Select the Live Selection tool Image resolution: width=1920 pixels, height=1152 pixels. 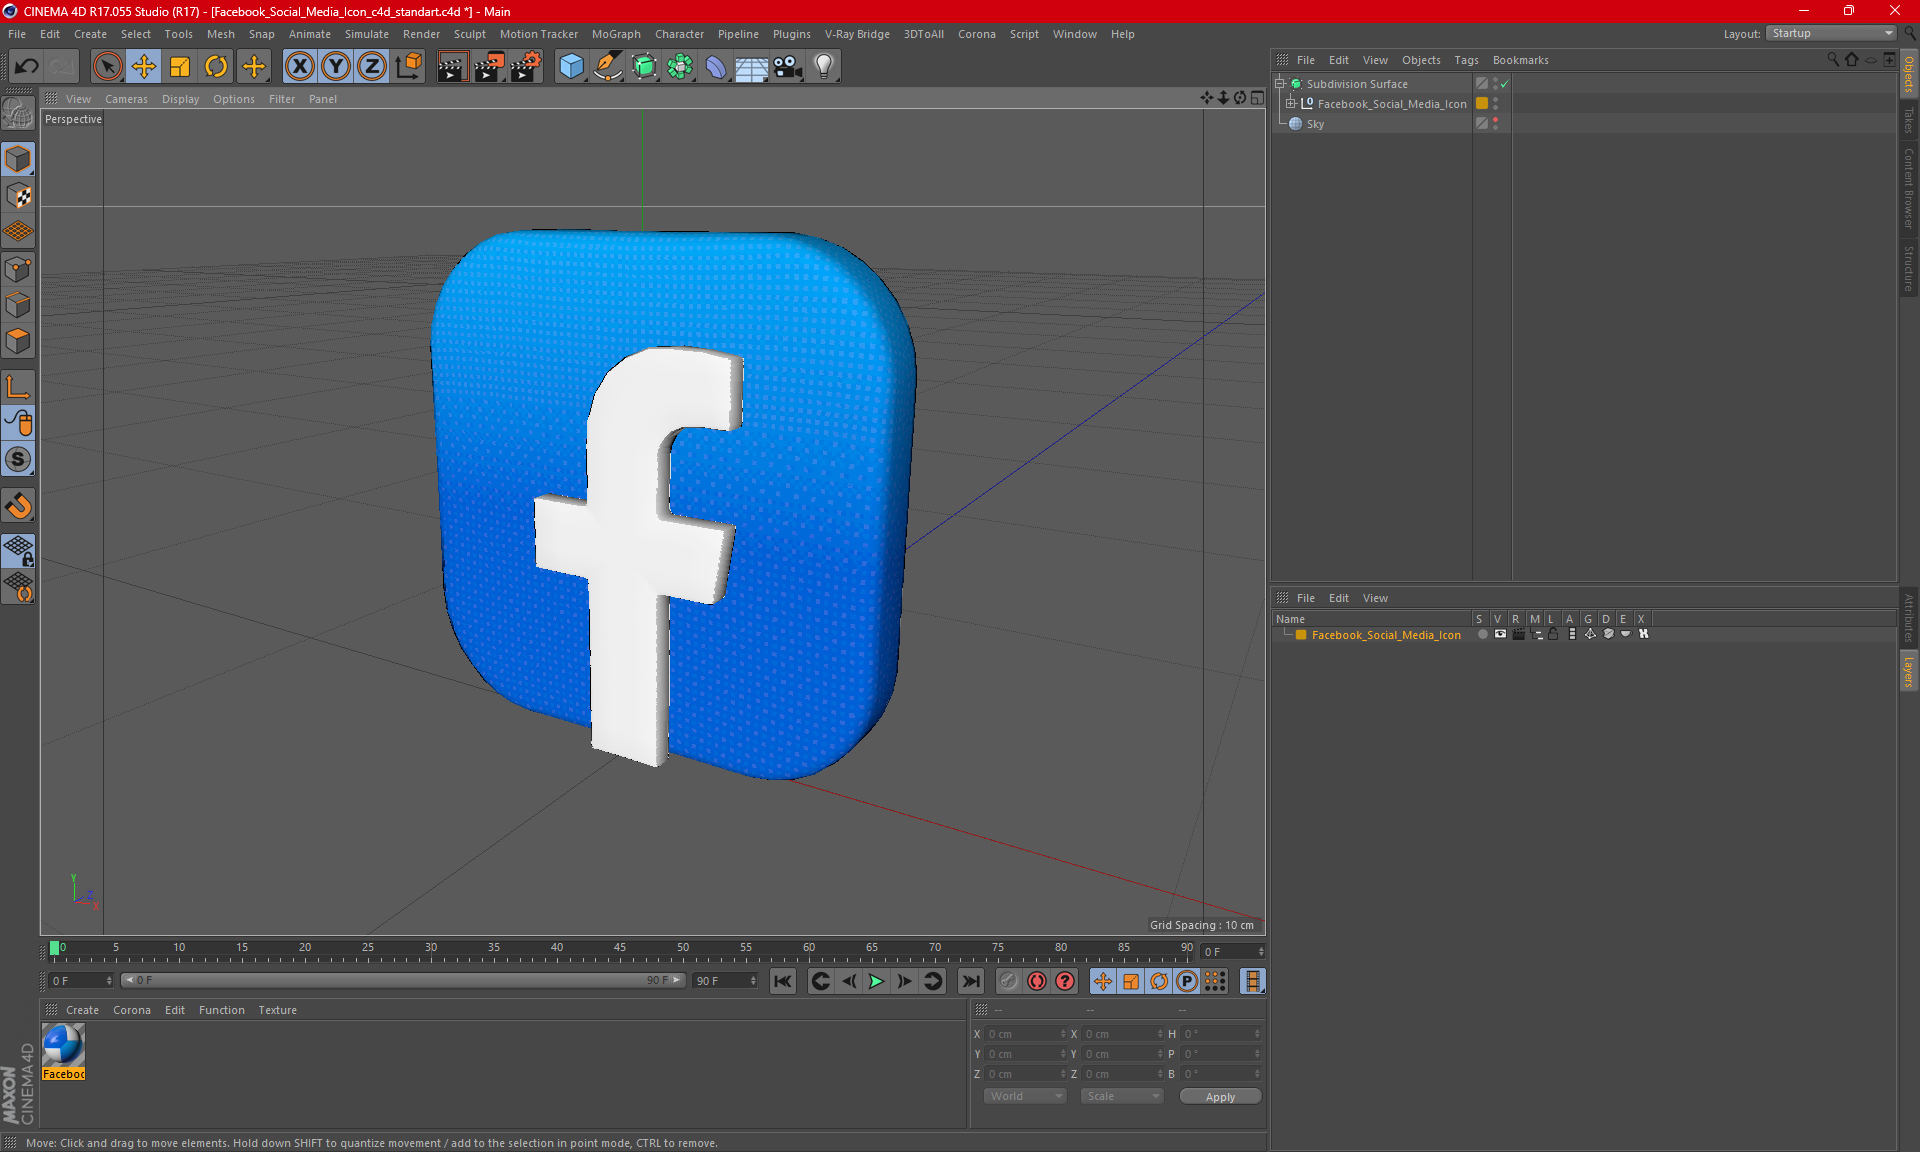[107, 66]
